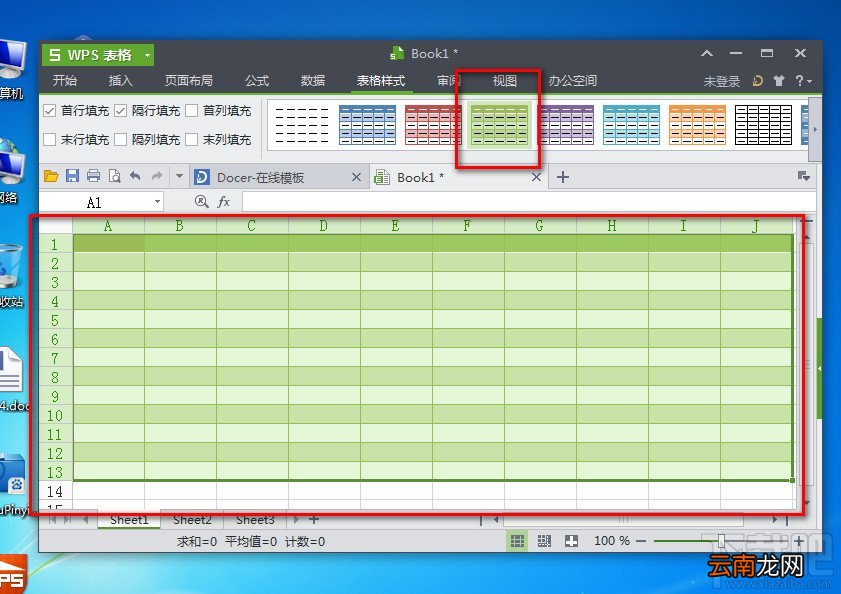Open WPS Presentation icon on desktop

[12, 574]
